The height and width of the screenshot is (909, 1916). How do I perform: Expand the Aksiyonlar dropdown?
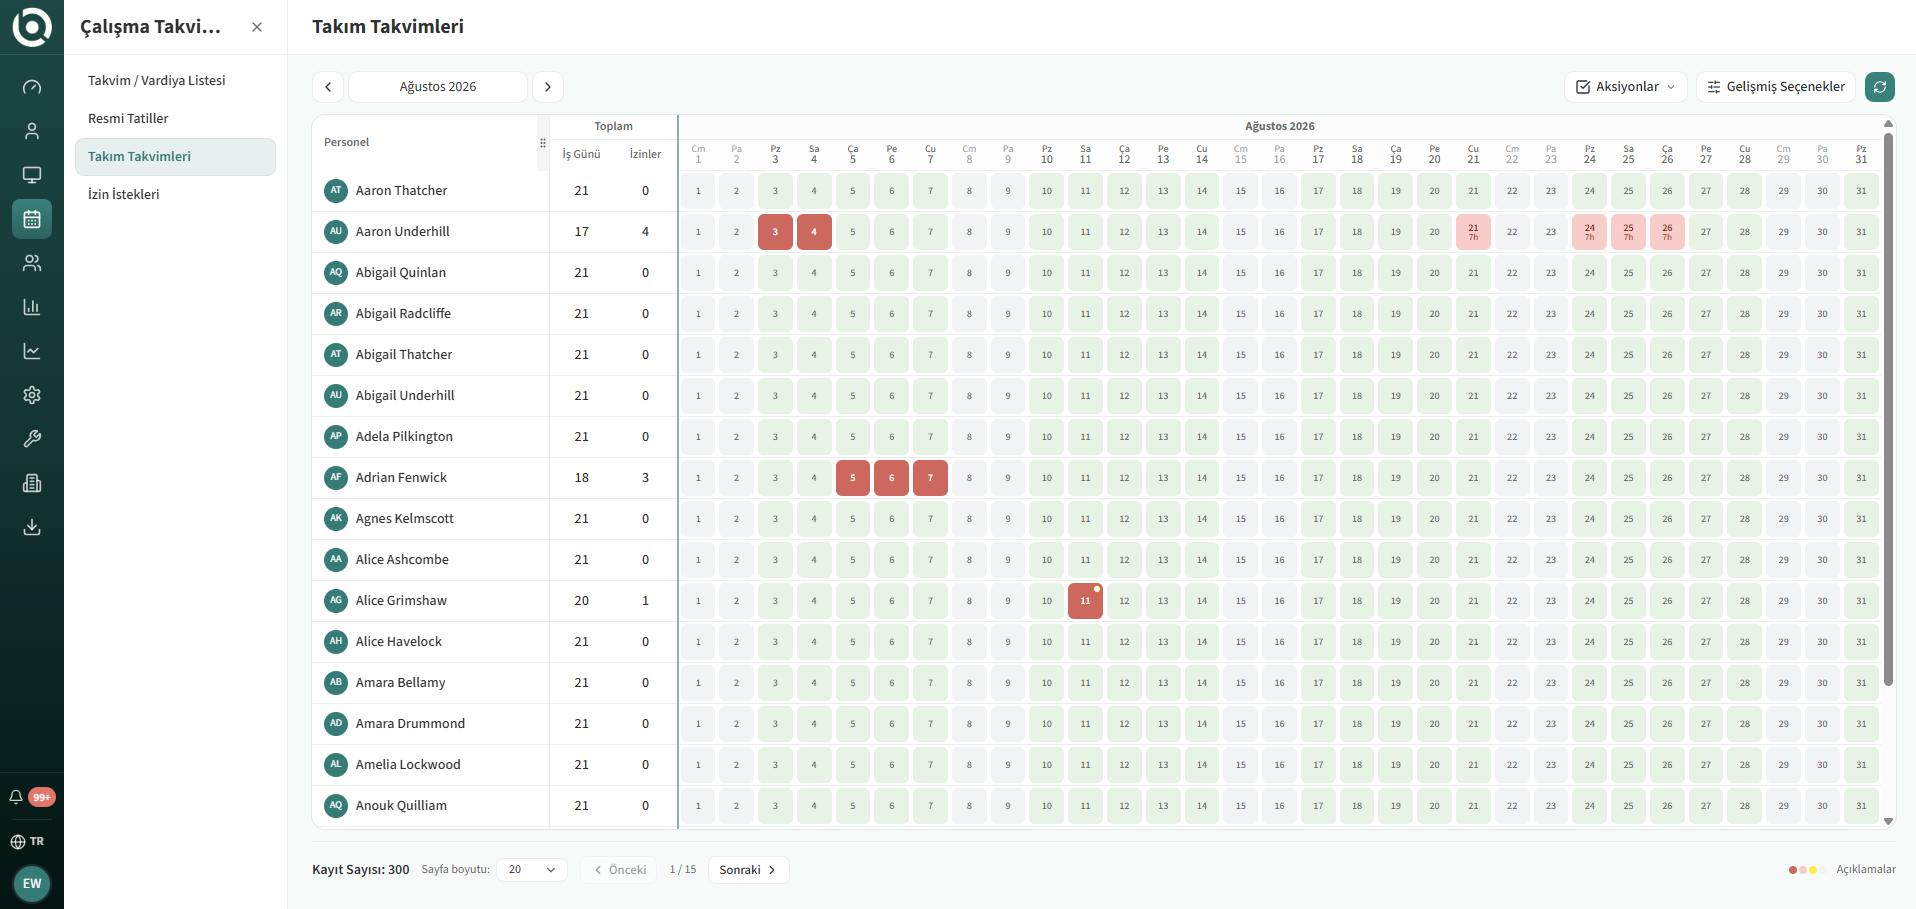coord(1626,87)
